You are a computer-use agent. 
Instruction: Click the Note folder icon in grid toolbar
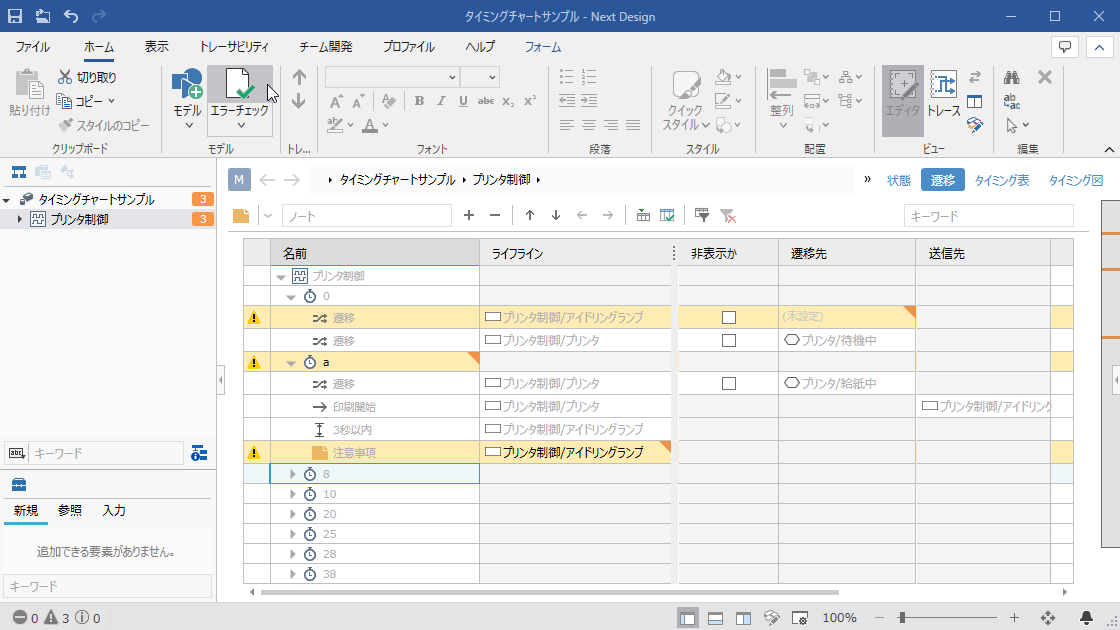[241, 215]
